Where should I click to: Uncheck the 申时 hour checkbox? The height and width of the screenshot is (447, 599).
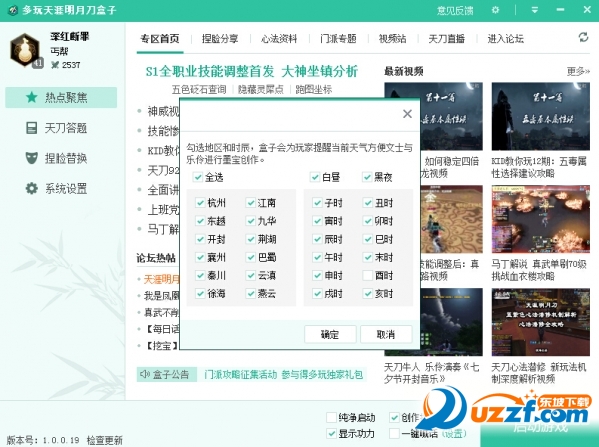pyautogui.click(x=317, y=275)
